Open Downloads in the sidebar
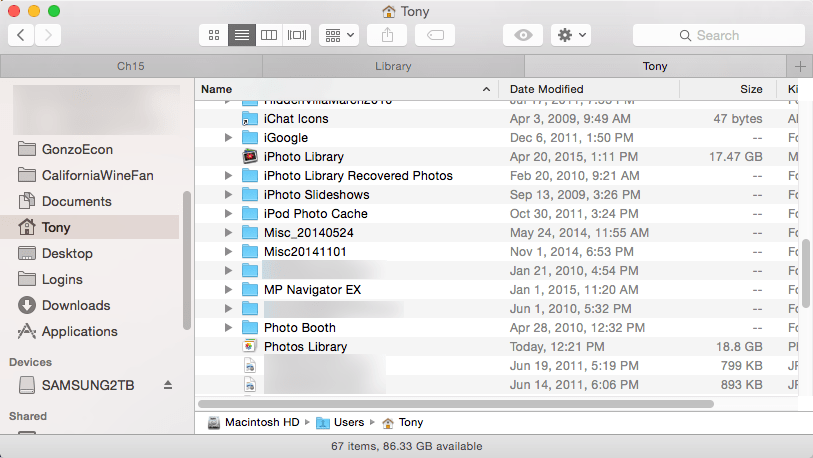This screenshot has width=813, height=458. click(64, 305)
